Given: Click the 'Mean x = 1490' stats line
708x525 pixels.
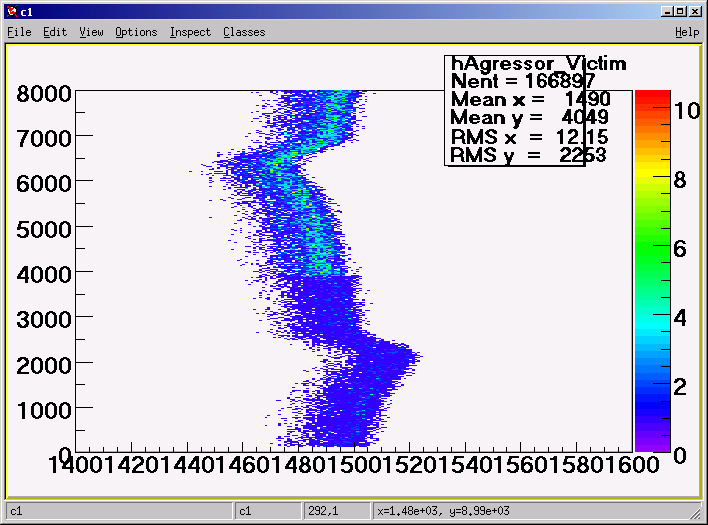Looking at the screenshot, I should [531, 99].
